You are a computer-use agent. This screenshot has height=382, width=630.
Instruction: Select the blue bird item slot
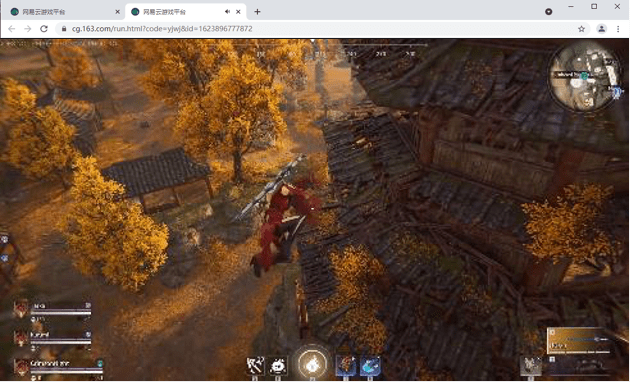point(370,366)
